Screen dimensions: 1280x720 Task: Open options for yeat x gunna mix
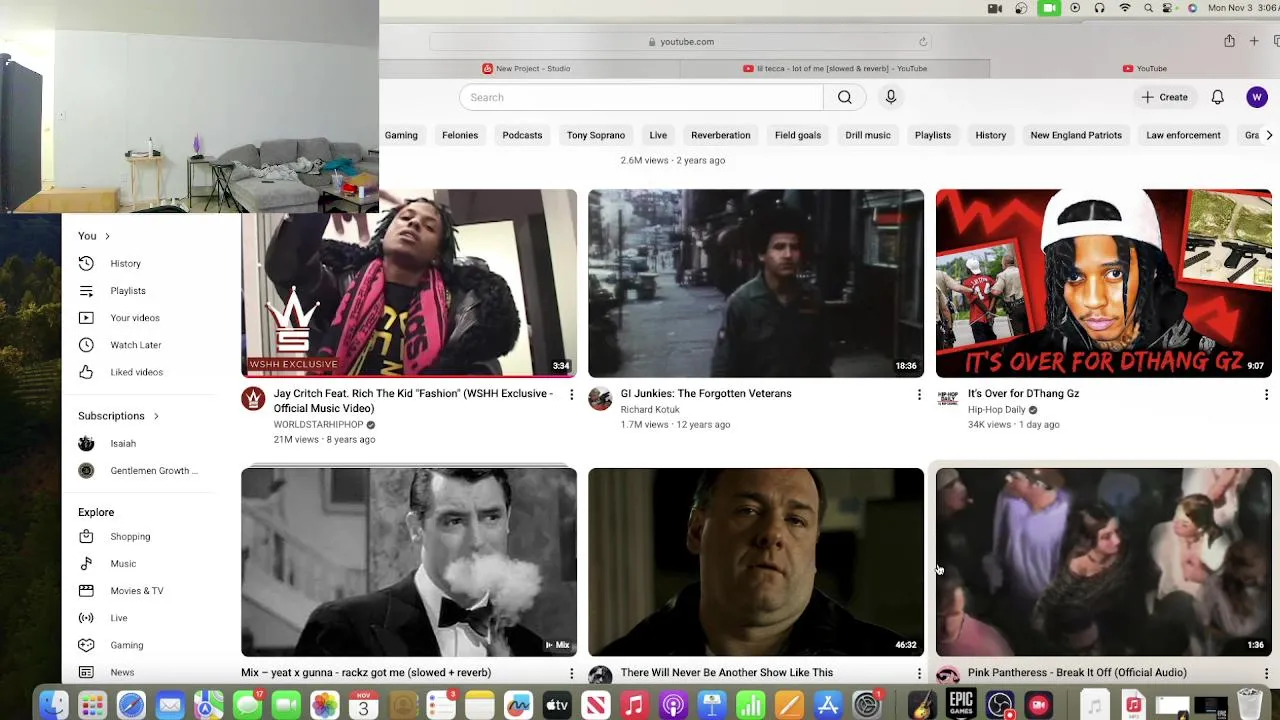click(571, 674)
